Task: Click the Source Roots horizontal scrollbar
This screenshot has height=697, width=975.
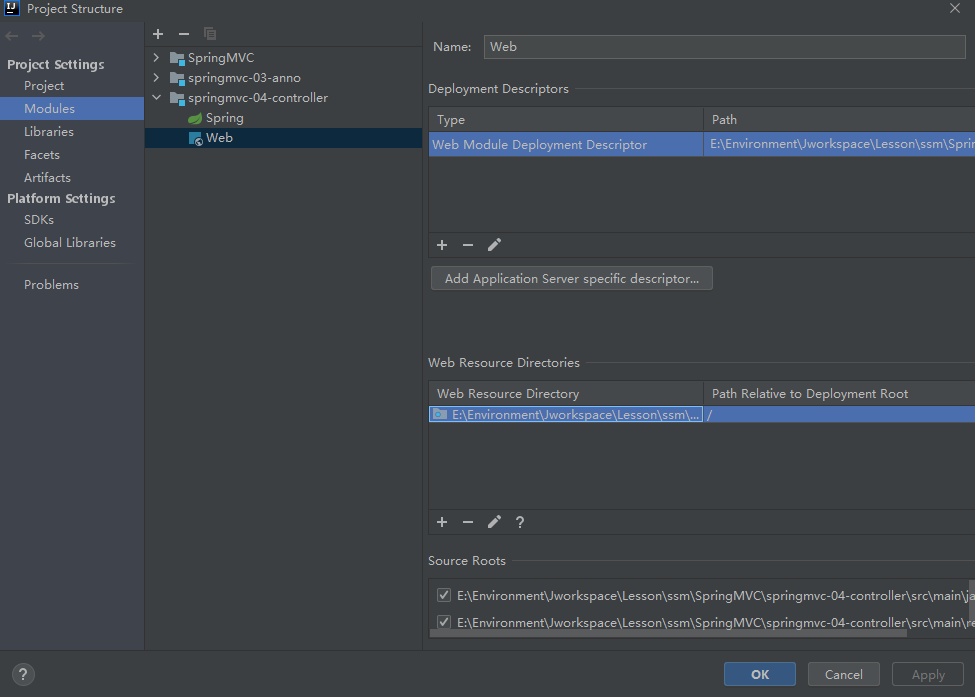Action: coord(667,634)
